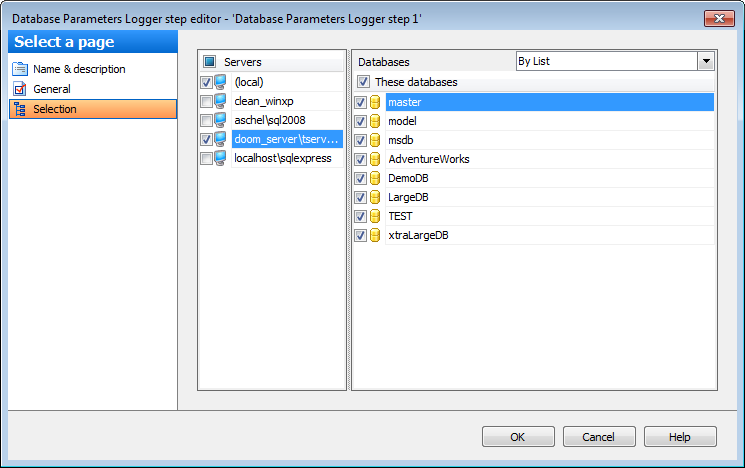745x468 pixels.
Task: Open the General page
Action: click(x=52, y=89)
